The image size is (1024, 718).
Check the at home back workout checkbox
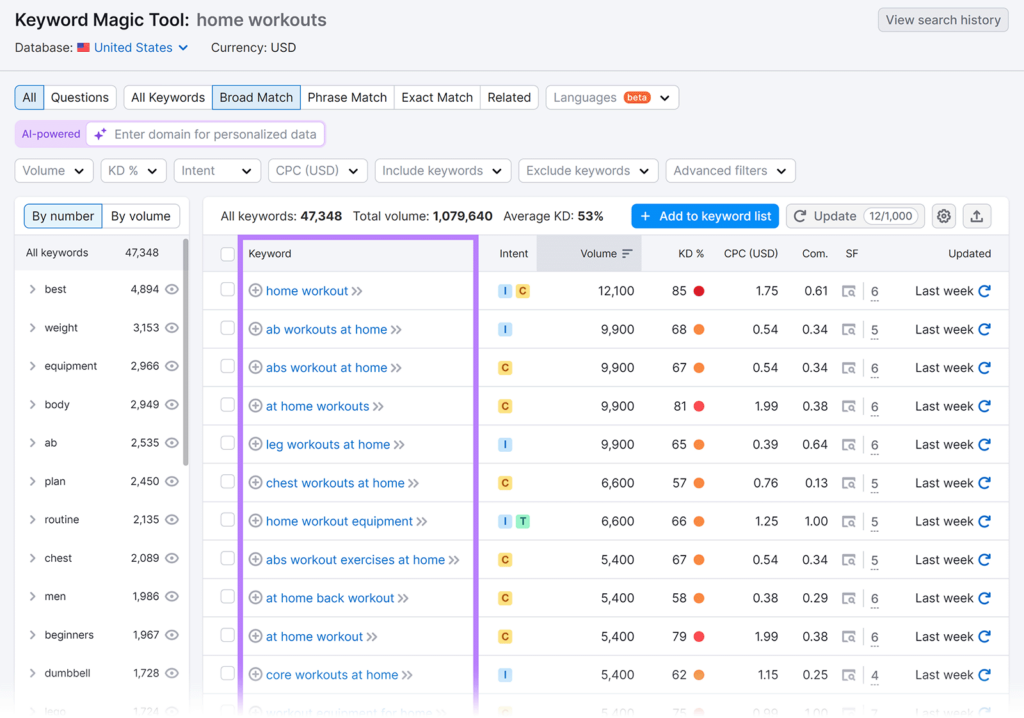[x=227, y=596]
